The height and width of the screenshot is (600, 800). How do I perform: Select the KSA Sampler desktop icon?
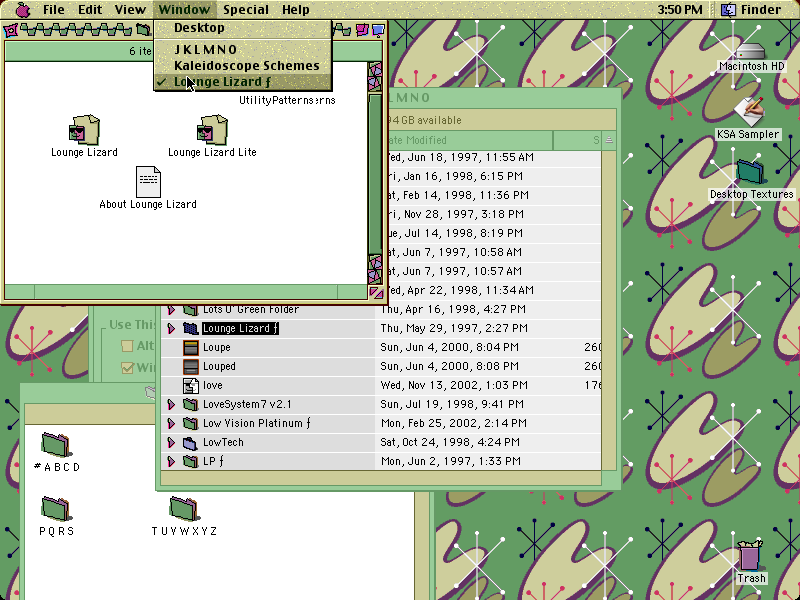coord(748,111)
